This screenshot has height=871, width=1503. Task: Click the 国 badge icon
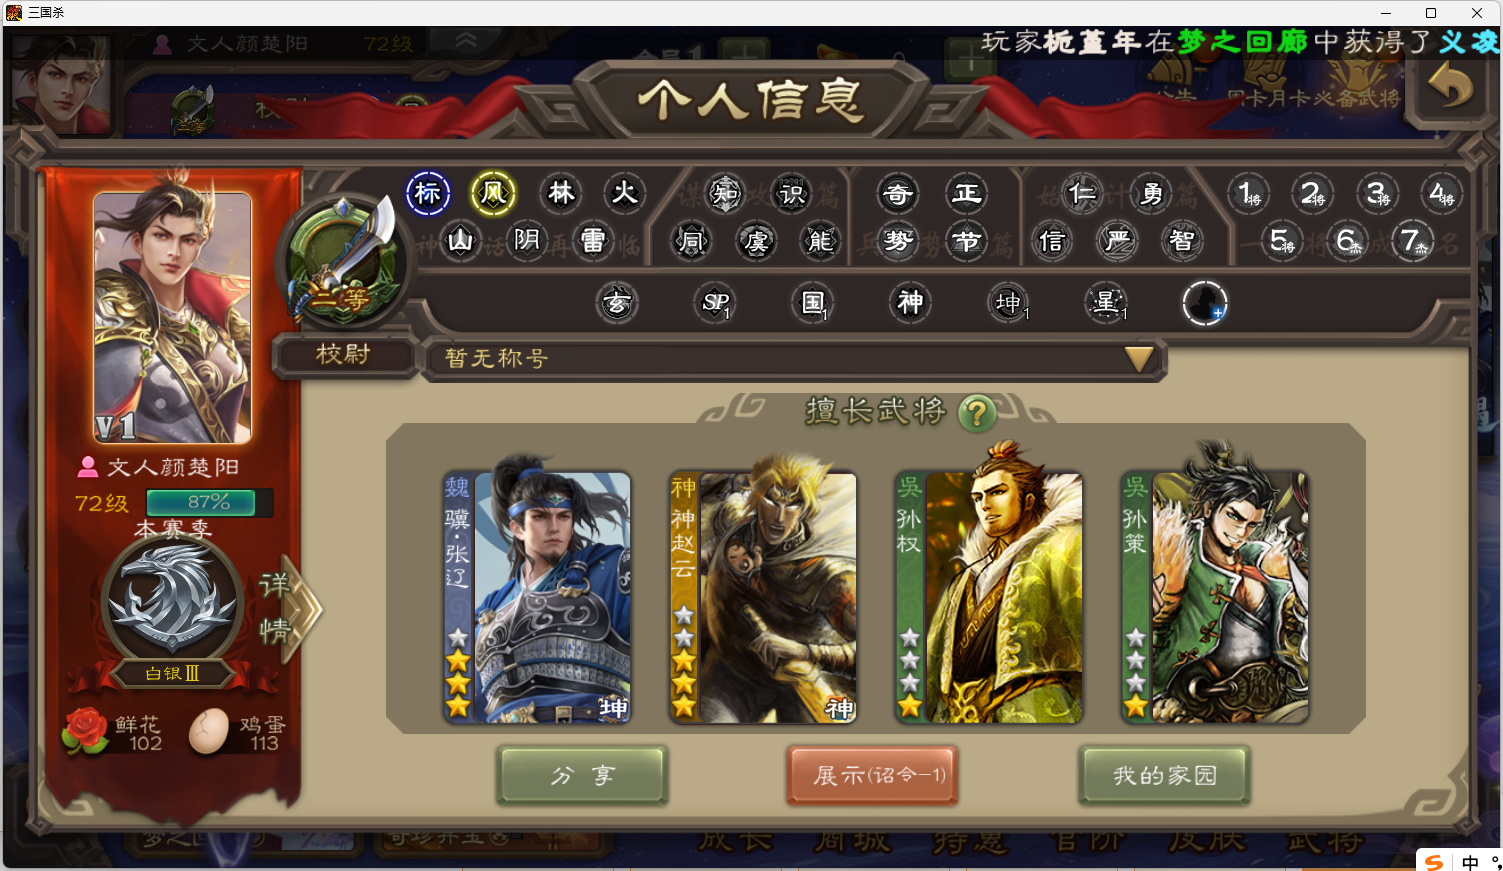pyautogui.click(x=813, y=302)
